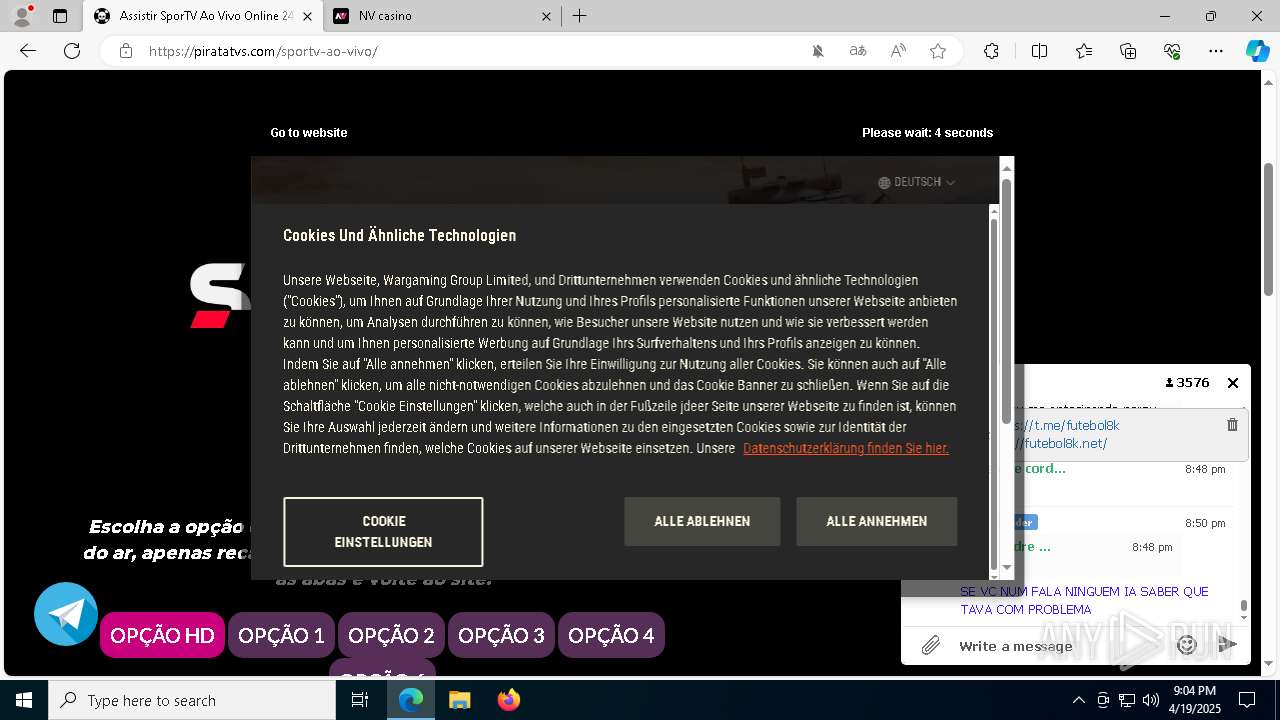Image resolution: width=1280 pixels, height=720 pixels.
Task: Click the Edge icon on taskbar
Action: 411,700
